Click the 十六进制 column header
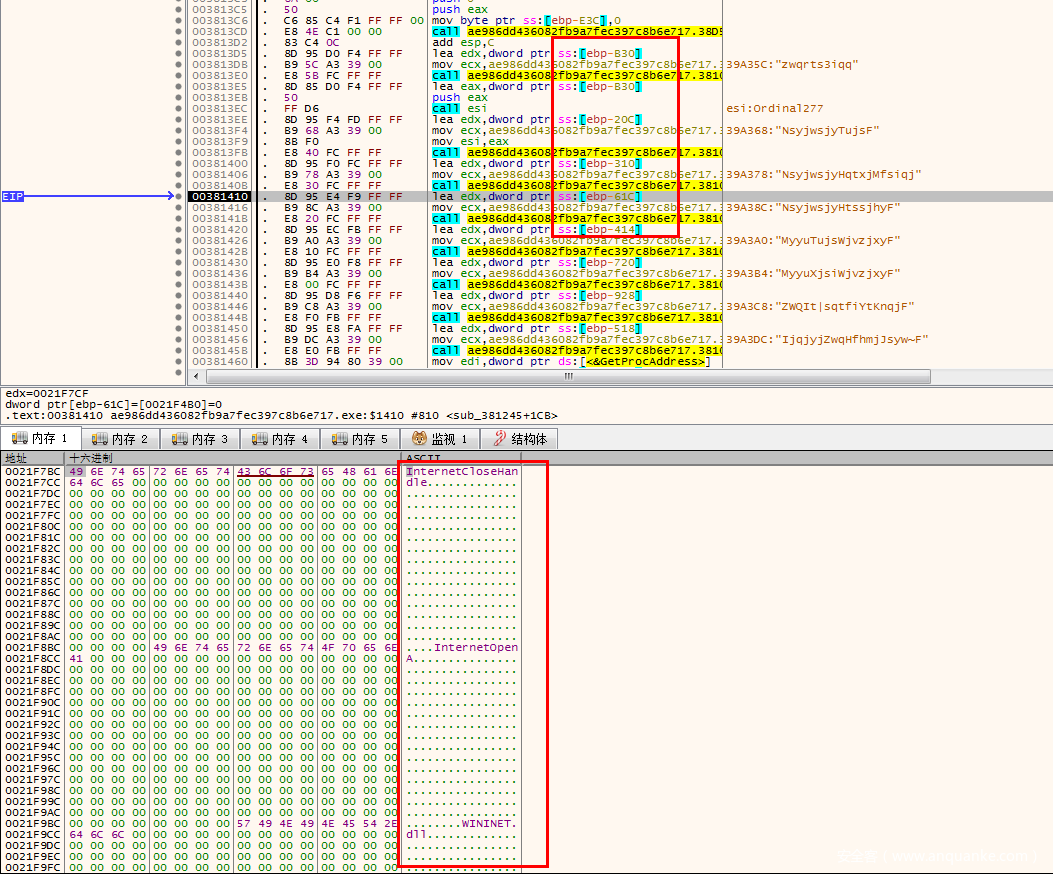This screenshot has width=1053, height=875. 90,457
